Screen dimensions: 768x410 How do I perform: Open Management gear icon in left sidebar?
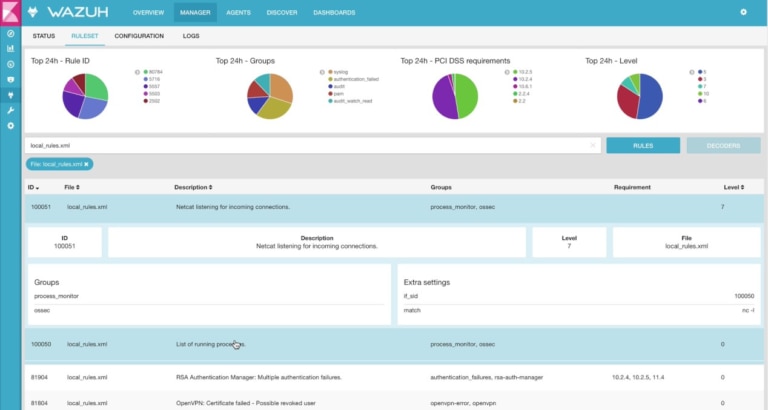(x=10, y=125)
